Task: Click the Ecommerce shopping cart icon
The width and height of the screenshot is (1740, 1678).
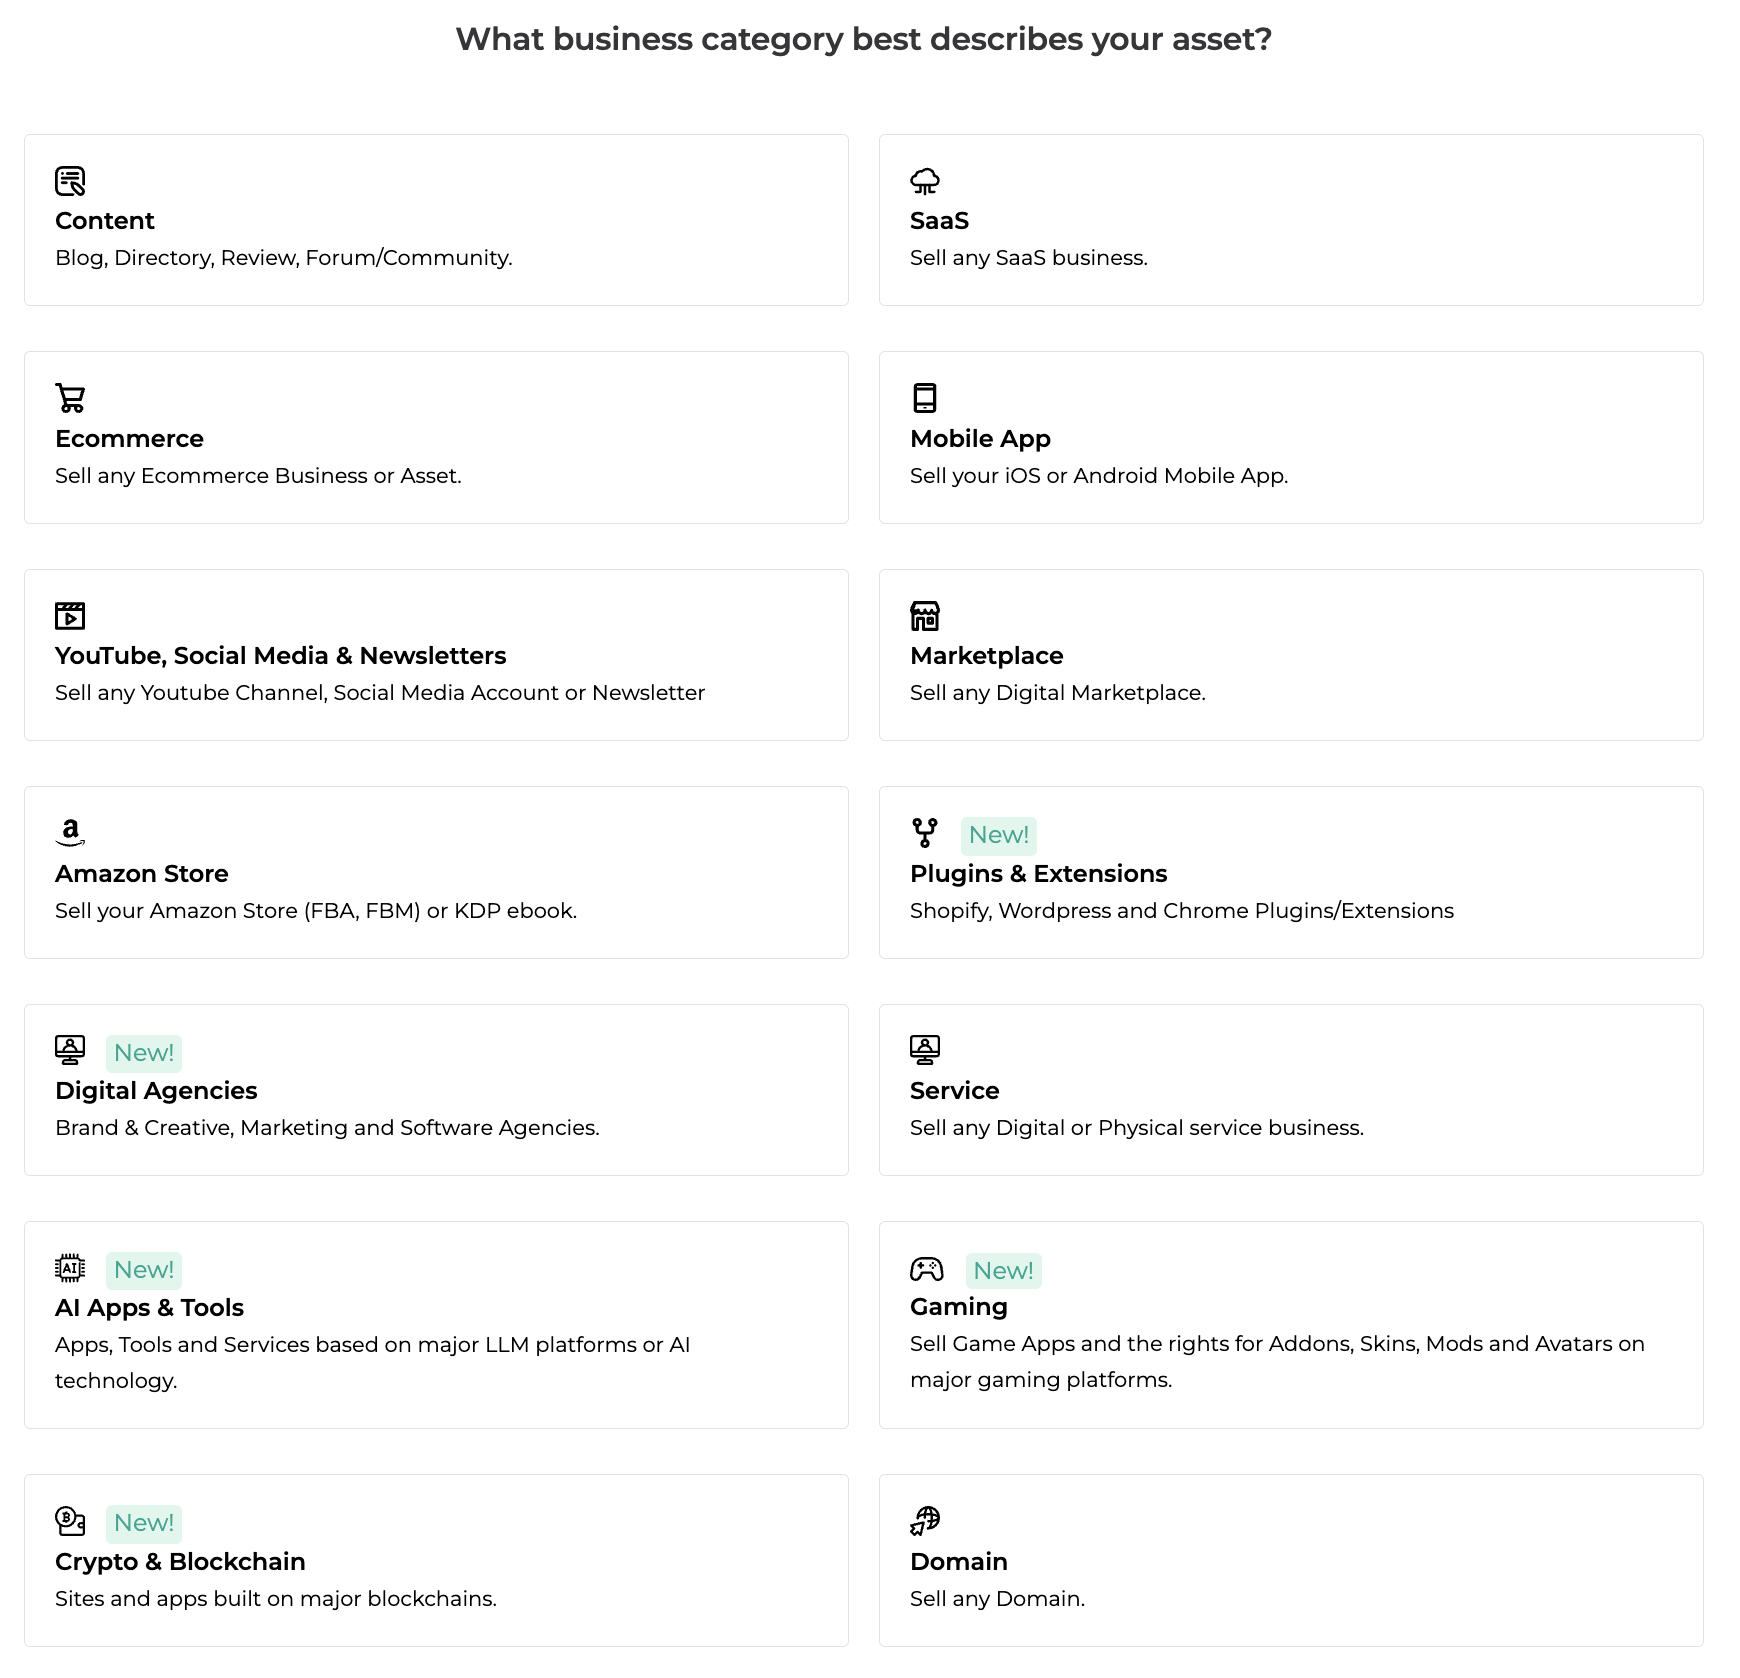Action: pyautogui.click(x=70, y=398)
